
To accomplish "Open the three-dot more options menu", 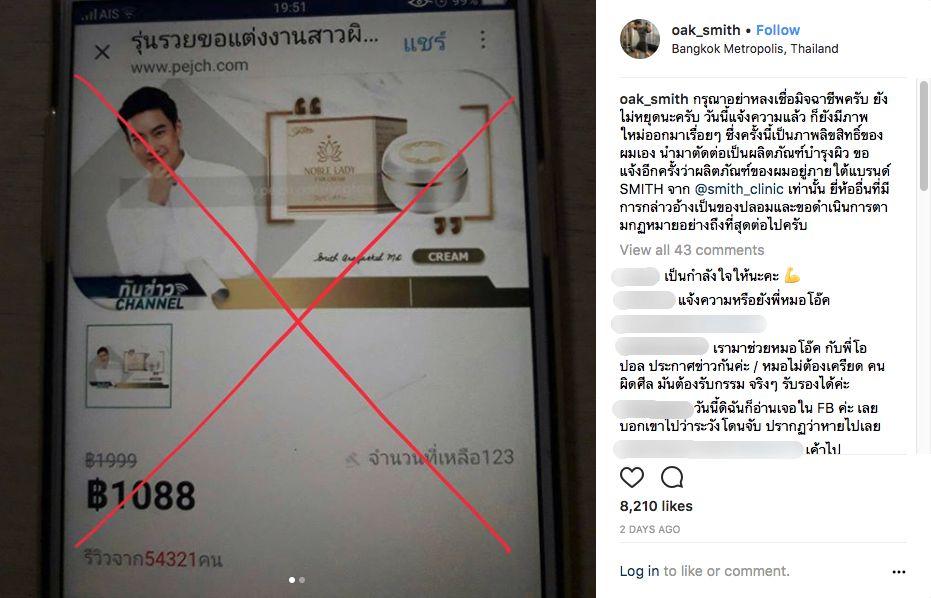I will coord(899,571).
